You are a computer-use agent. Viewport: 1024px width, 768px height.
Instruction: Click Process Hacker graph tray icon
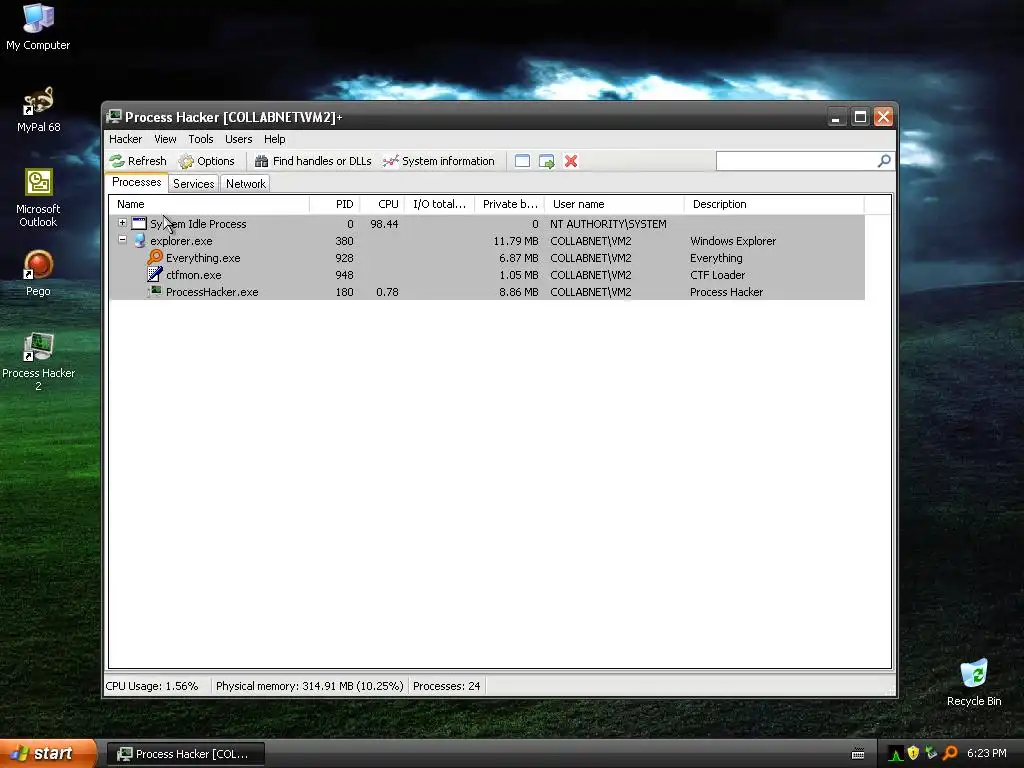895,754
